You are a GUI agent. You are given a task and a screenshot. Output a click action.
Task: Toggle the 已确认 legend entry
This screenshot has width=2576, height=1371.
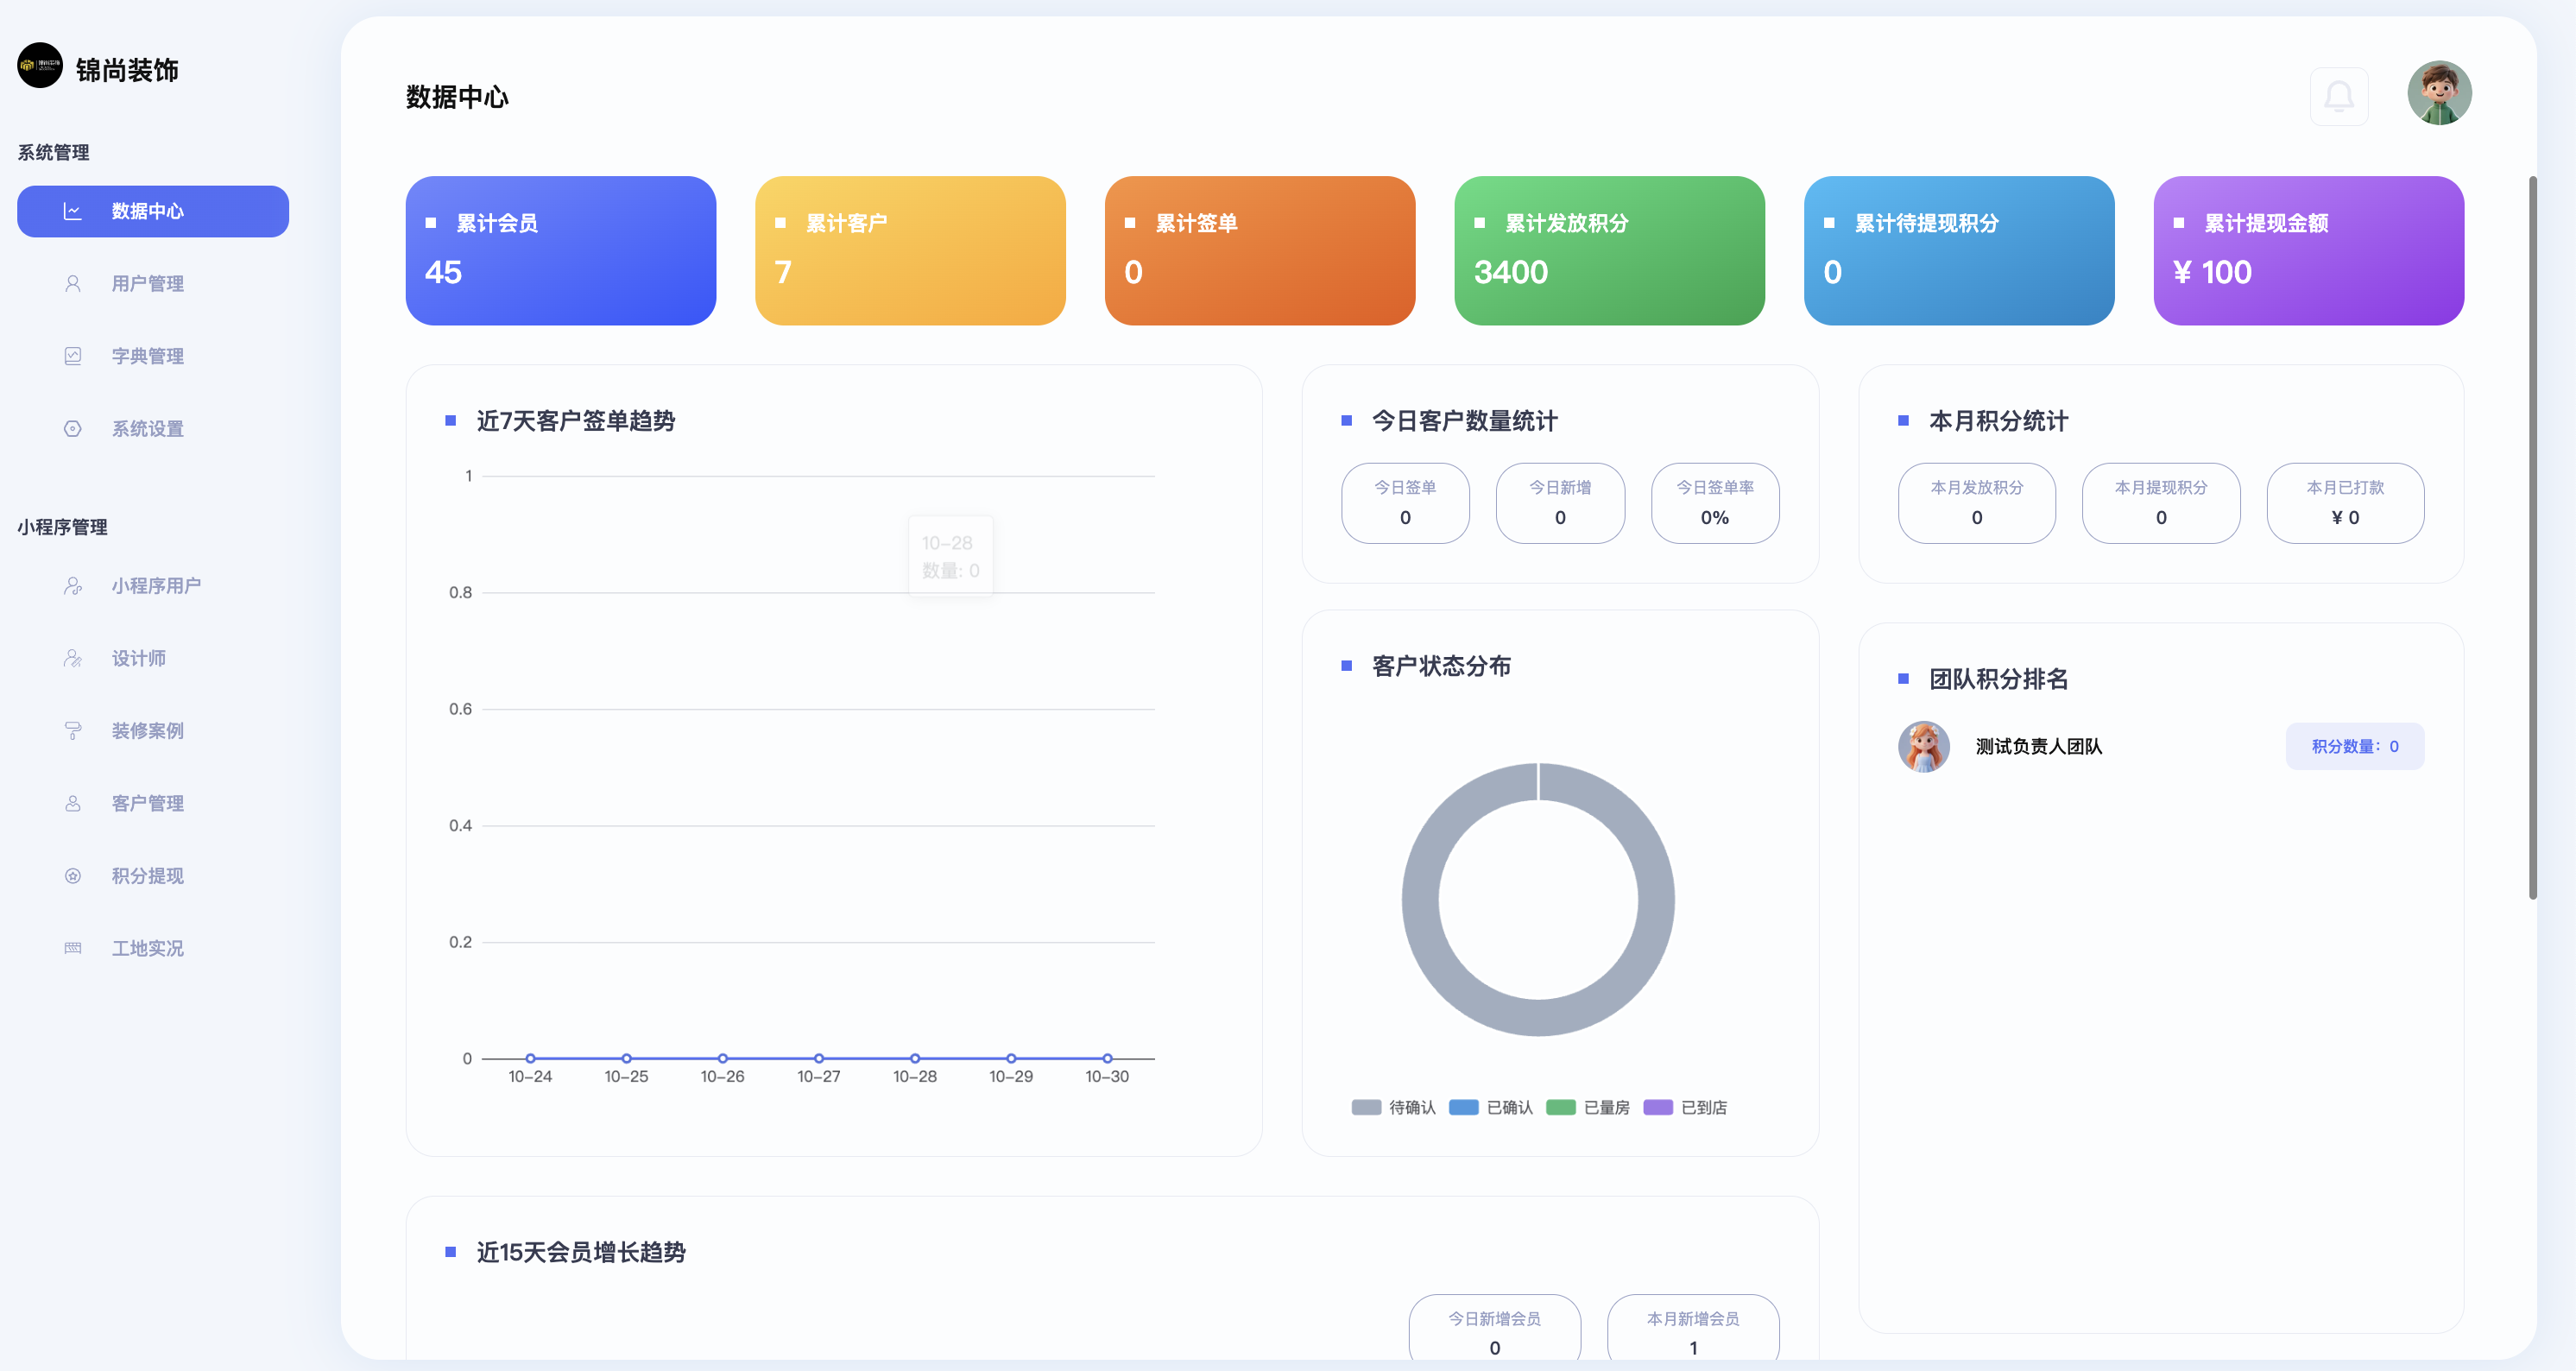click(x=1491, y=1107)
